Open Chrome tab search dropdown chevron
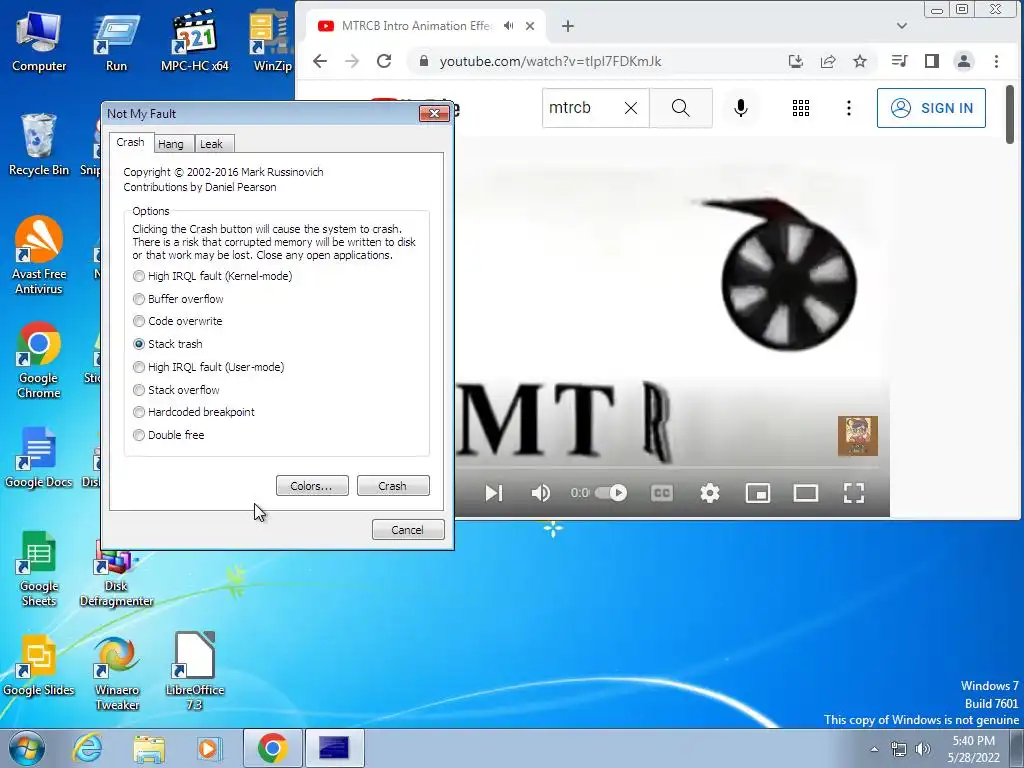Screen dimensions: 1024x768 coord(902,26)
